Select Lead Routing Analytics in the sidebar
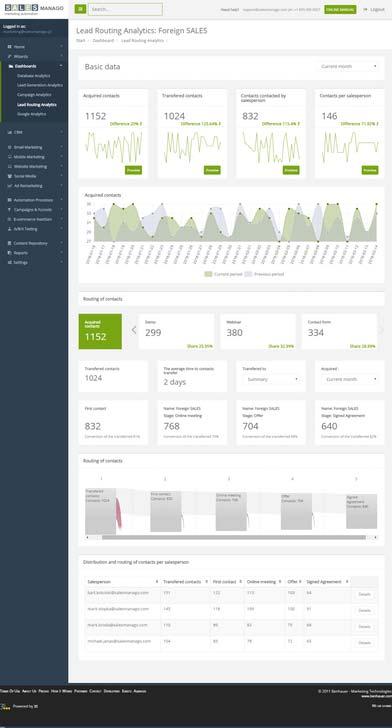 point(37,104)
